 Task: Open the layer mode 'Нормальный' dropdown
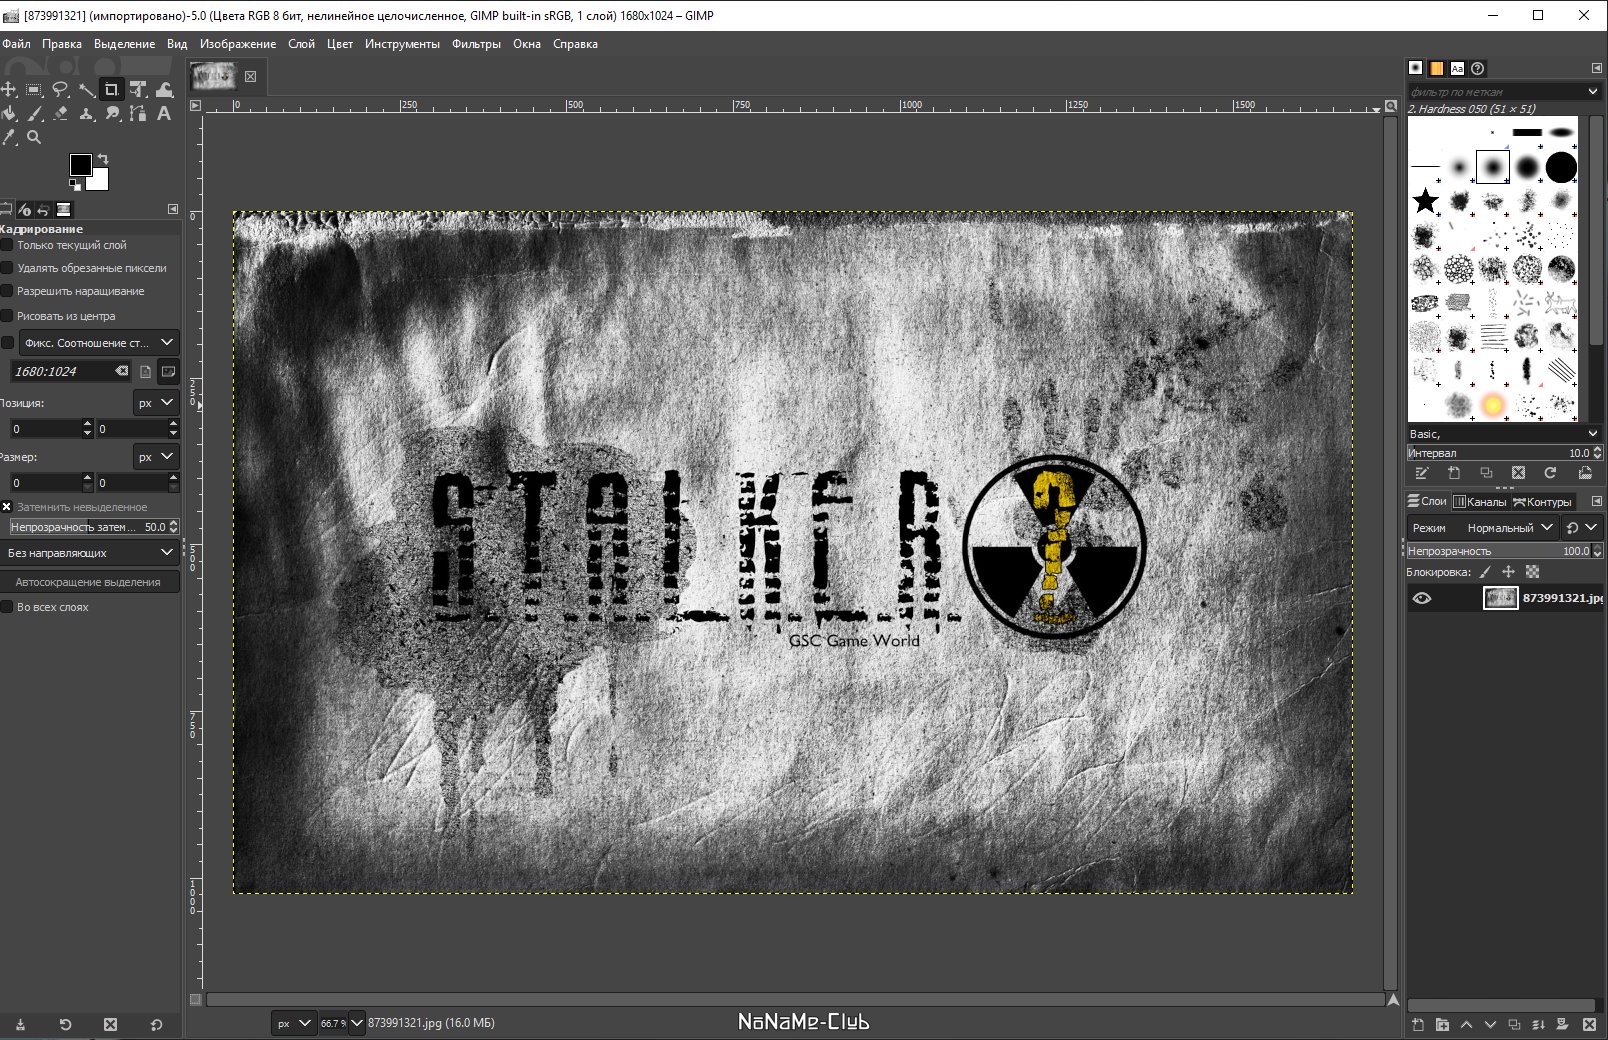click(1509, 527)
